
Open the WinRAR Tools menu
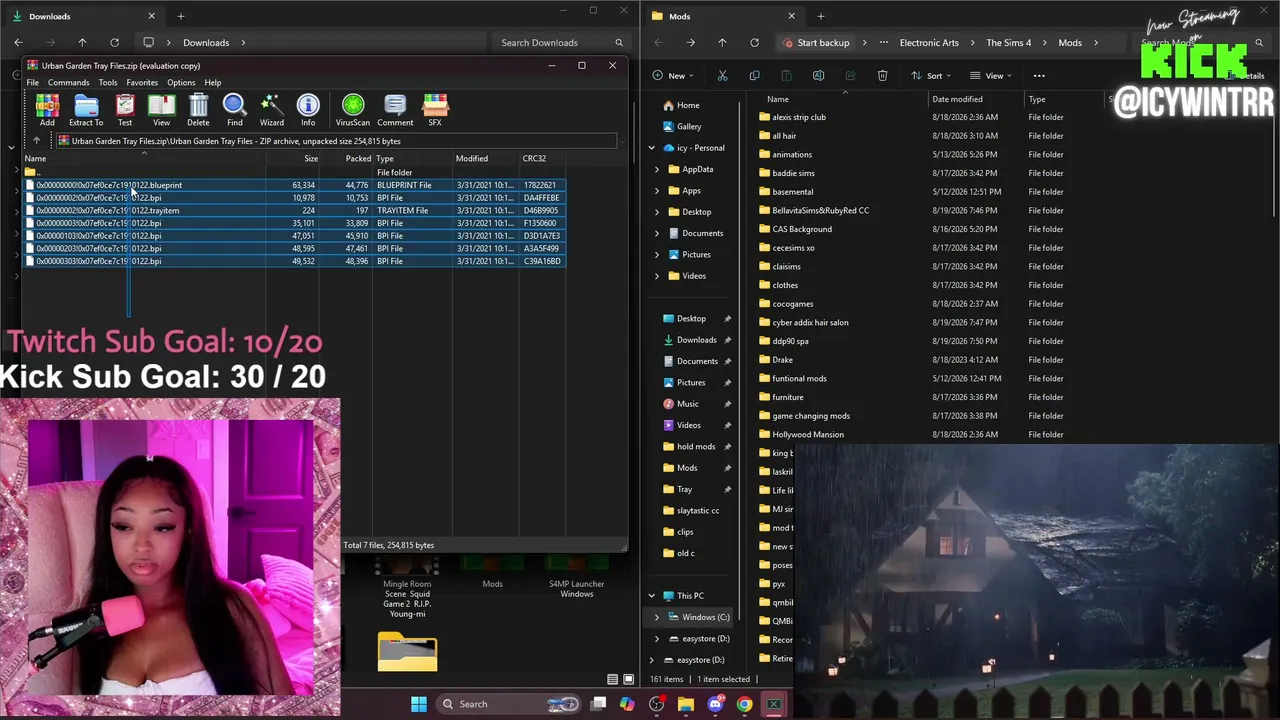[x=108, y=83]
